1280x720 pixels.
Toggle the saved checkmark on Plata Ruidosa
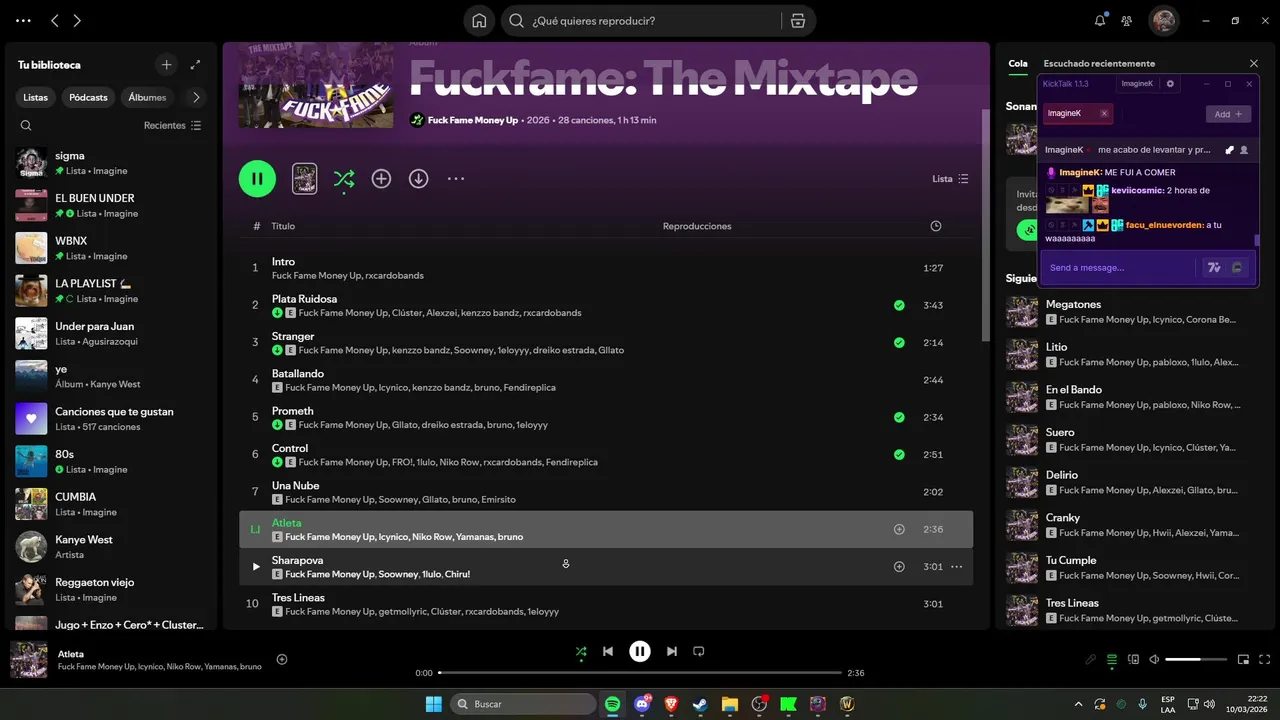pyautogui.click(x=899, y=305)
